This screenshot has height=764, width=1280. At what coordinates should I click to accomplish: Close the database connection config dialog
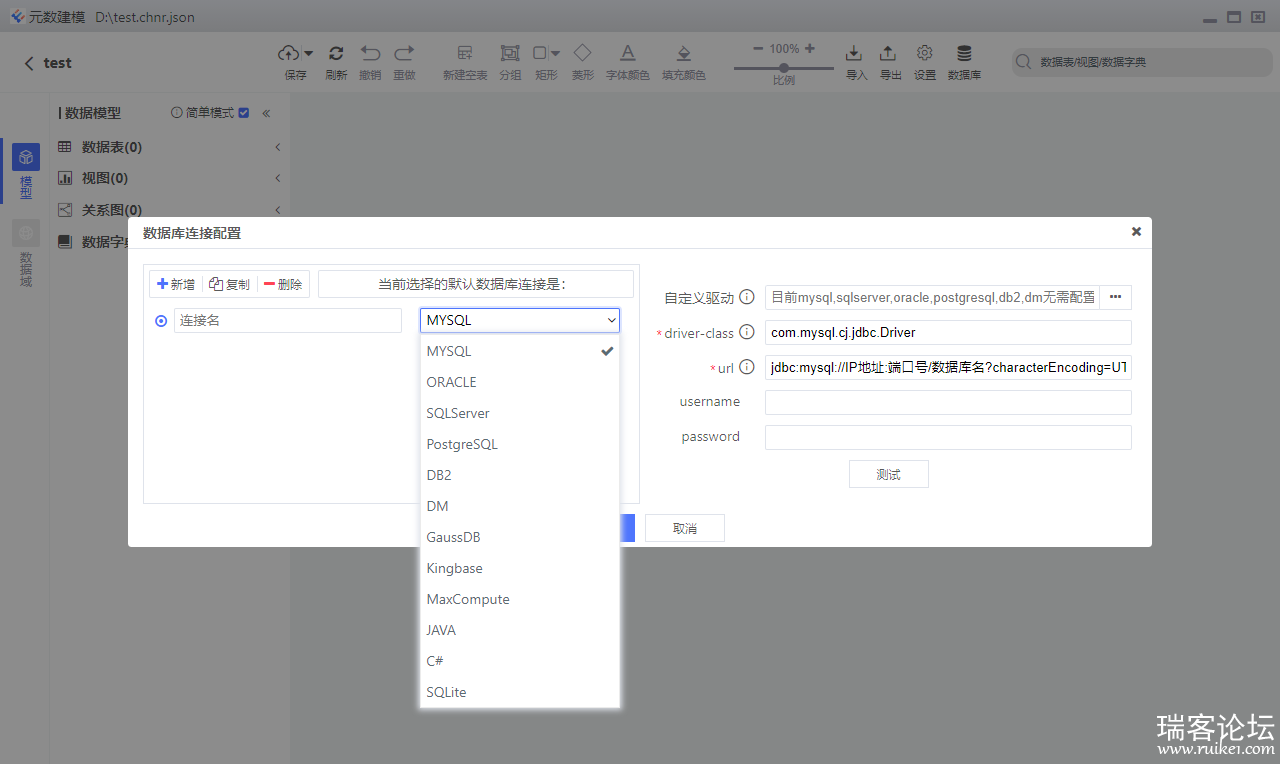click(x=1136, y=231)
